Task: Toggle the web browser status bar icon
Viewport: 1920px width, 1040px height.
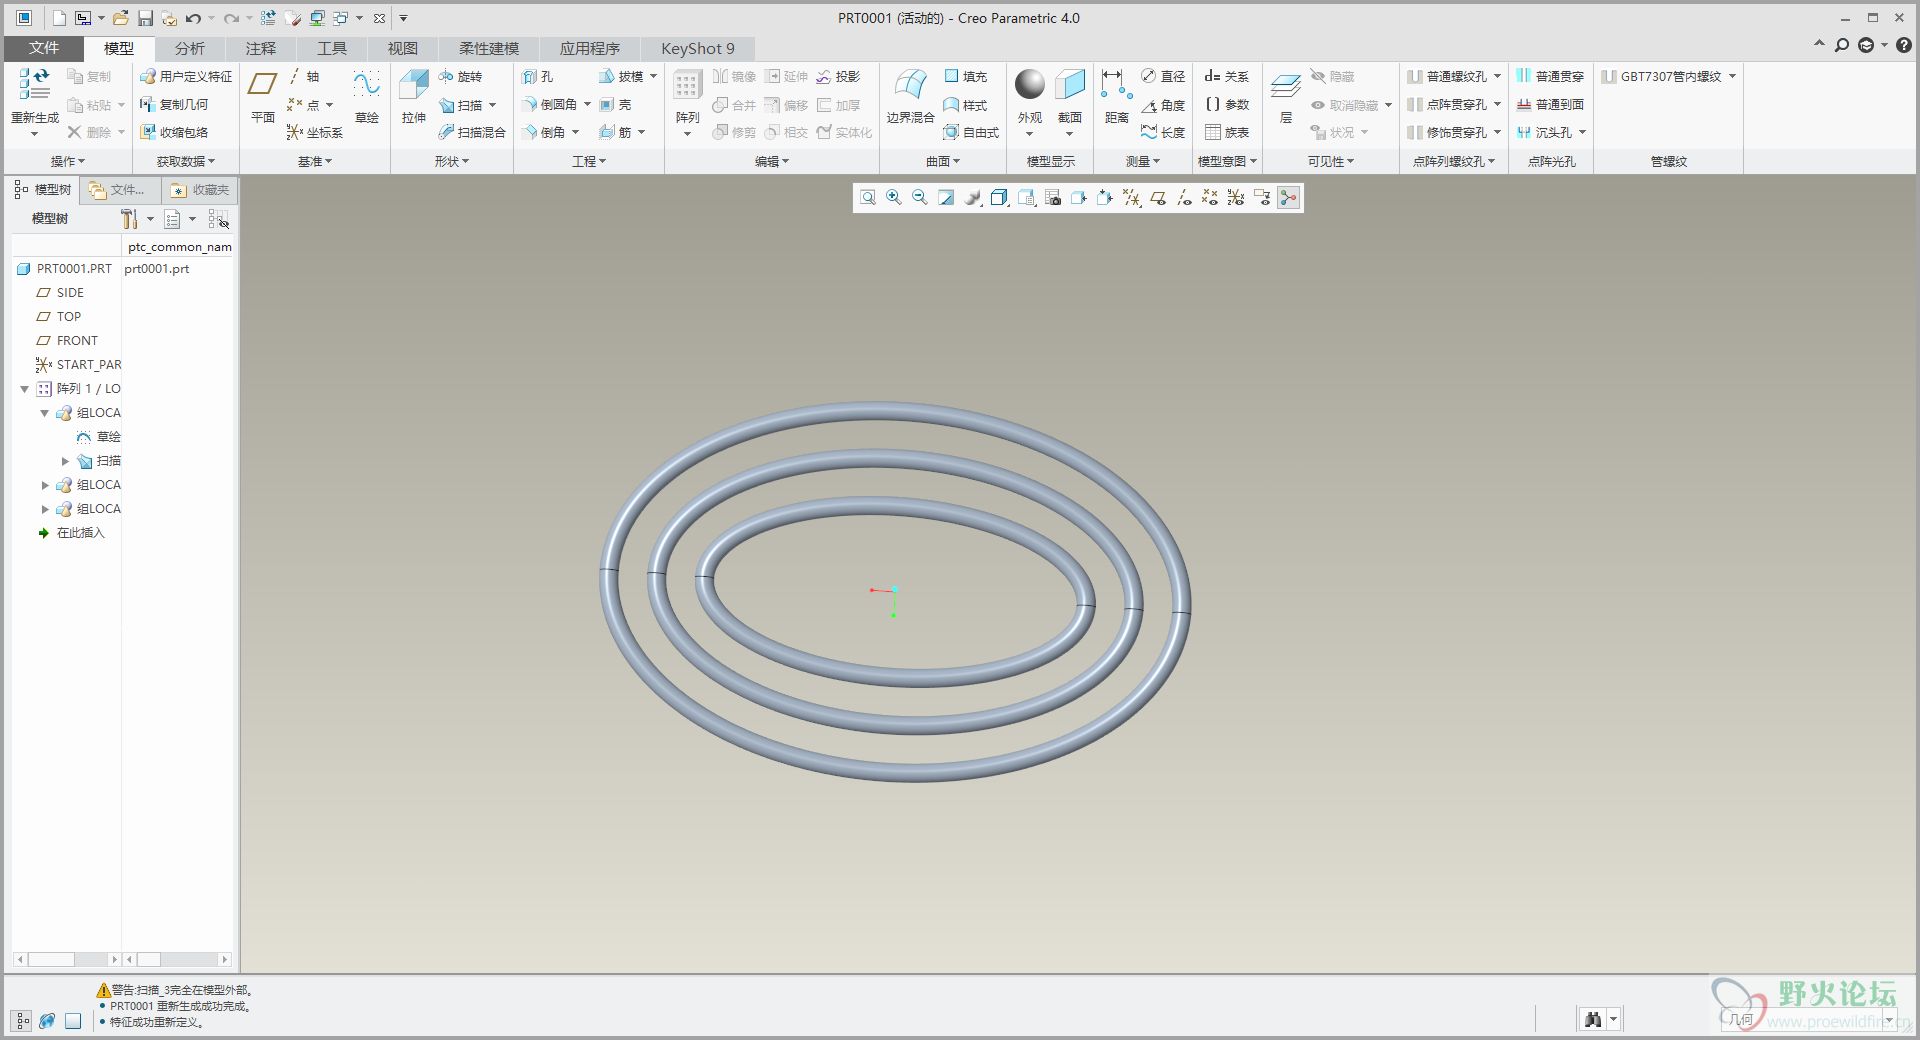Action: coord(47,1021)
